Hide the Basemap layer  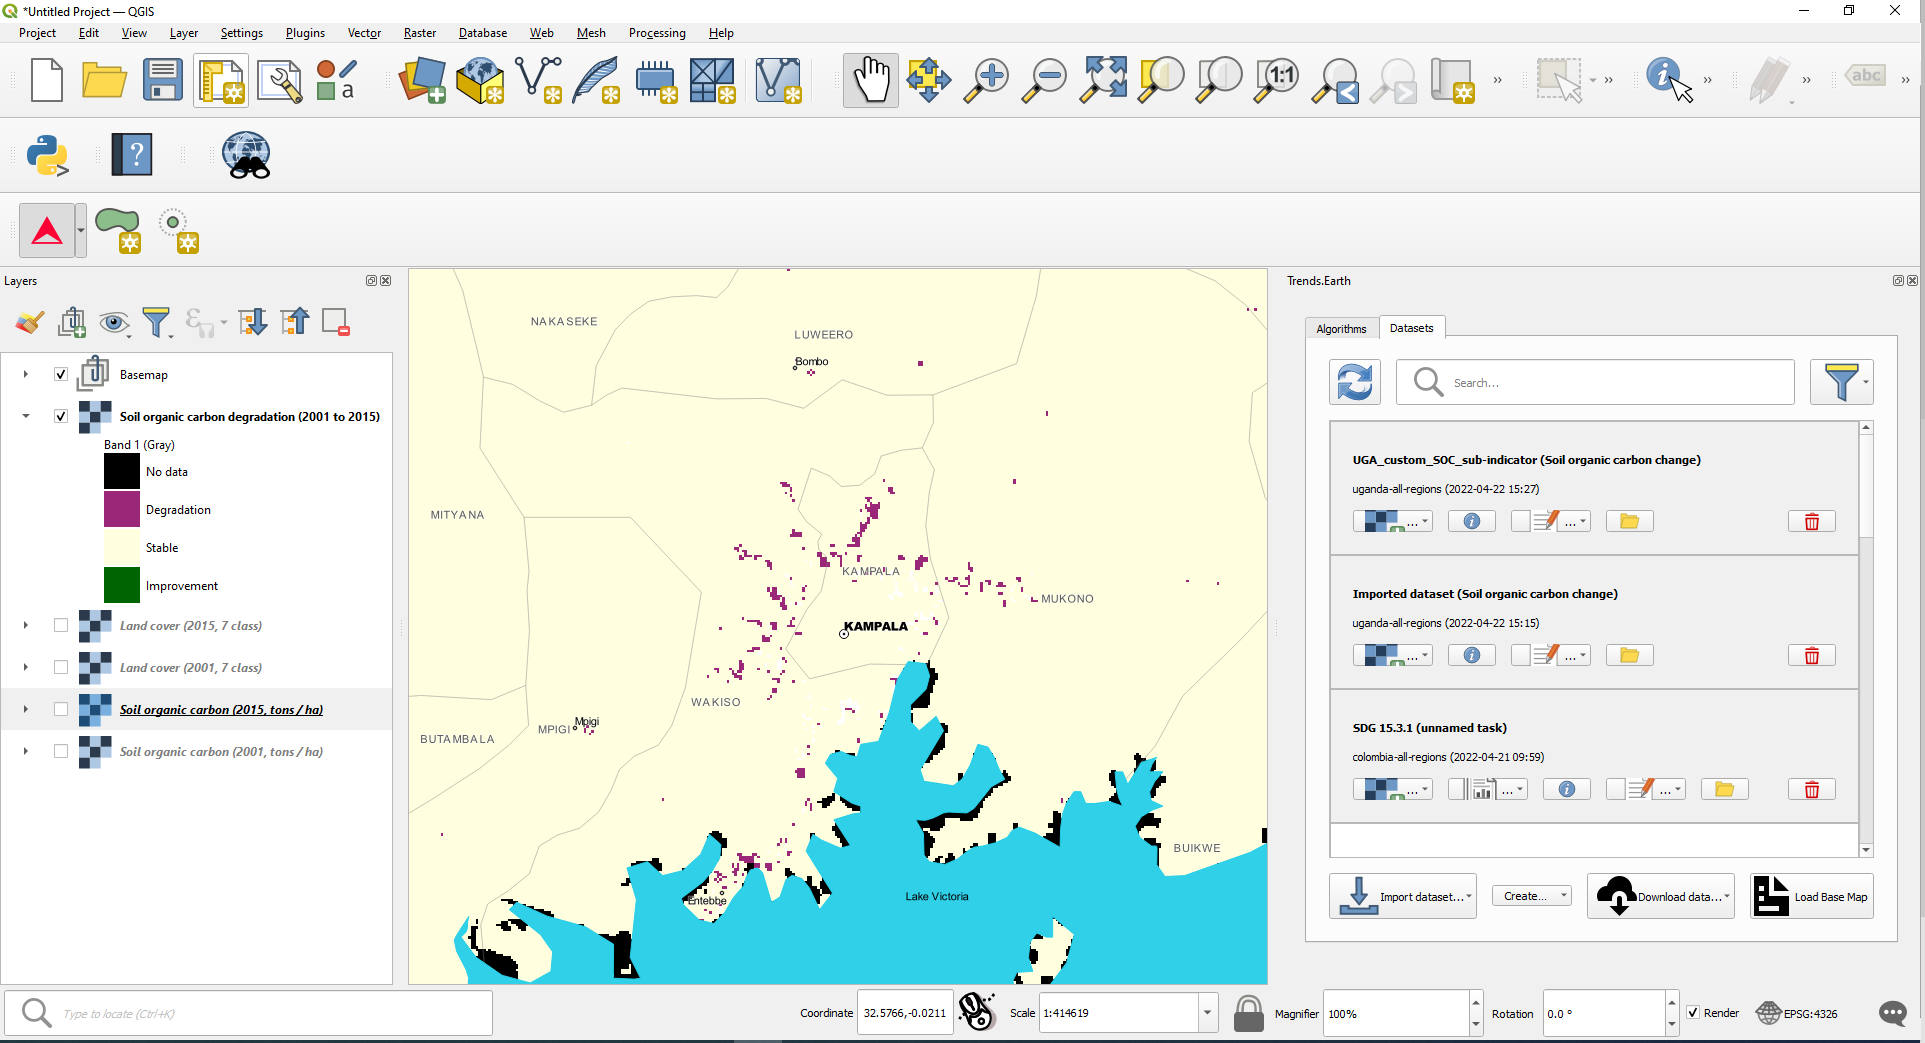pyautogui.click(x=61, y=374)
